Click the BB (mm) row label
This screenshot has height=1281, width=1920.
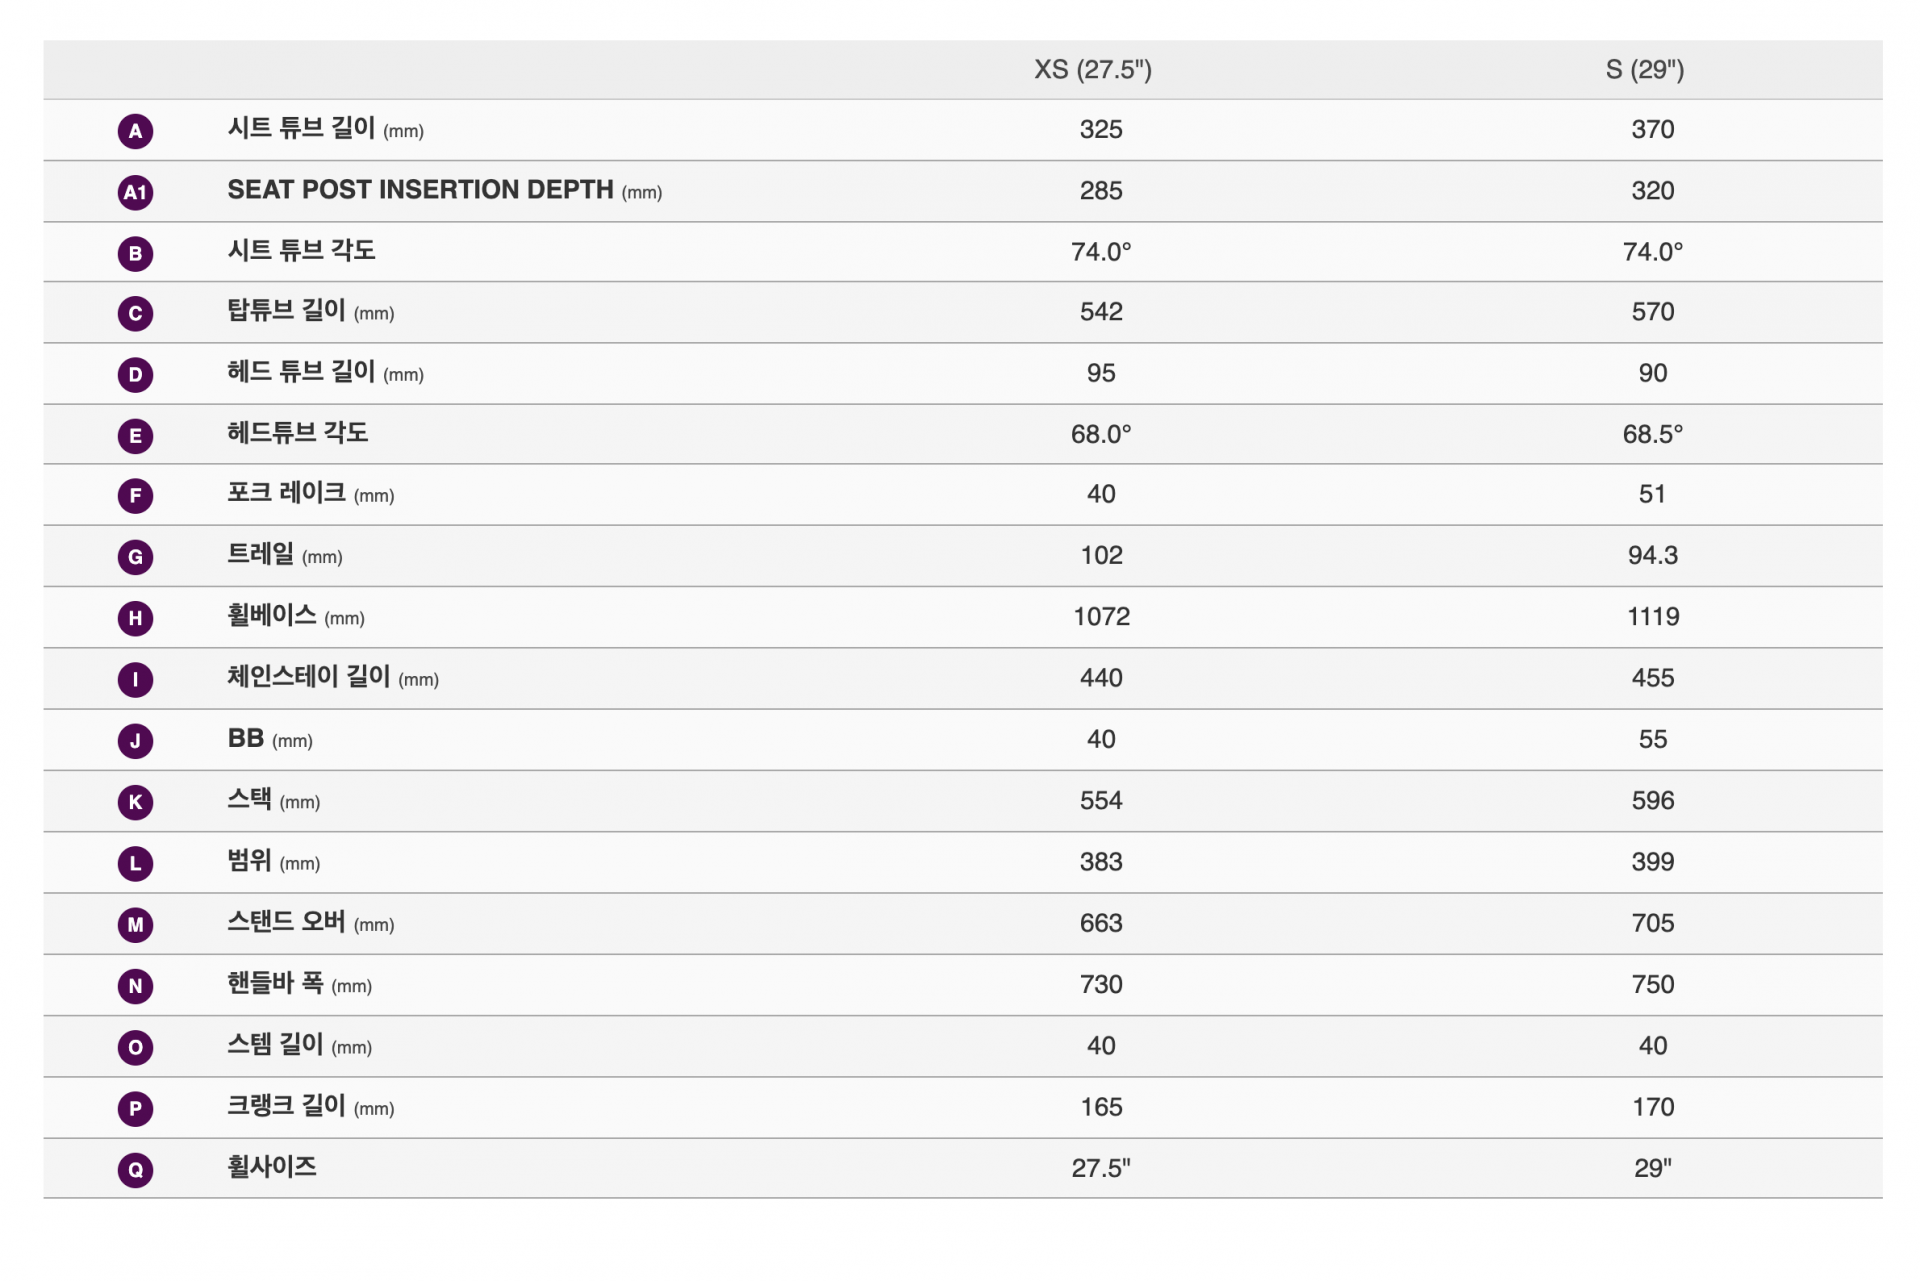point(270,739)
